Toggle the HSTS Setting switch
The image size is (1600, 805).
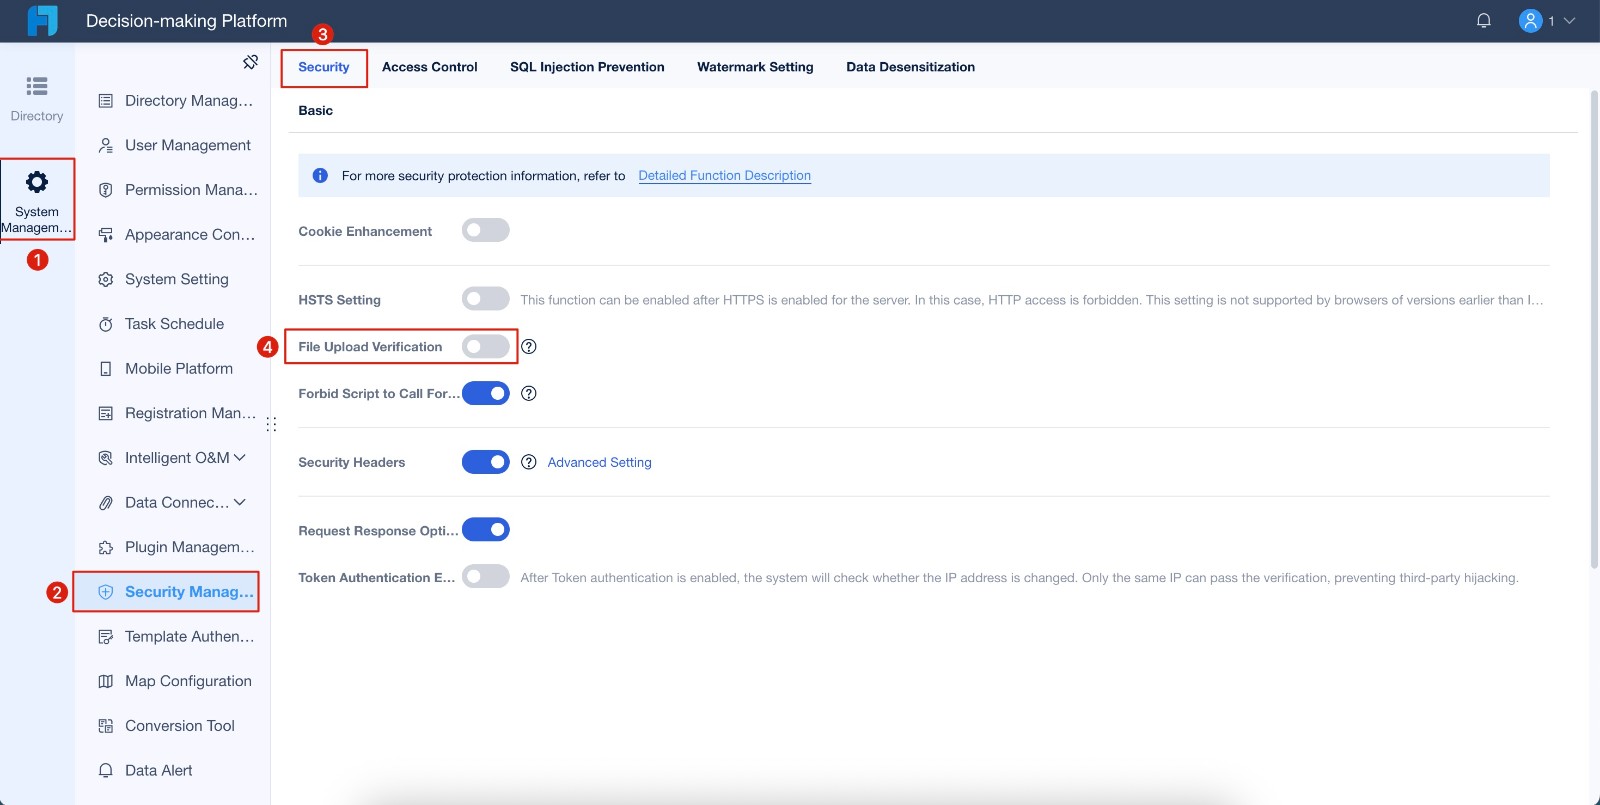[486, 299]
